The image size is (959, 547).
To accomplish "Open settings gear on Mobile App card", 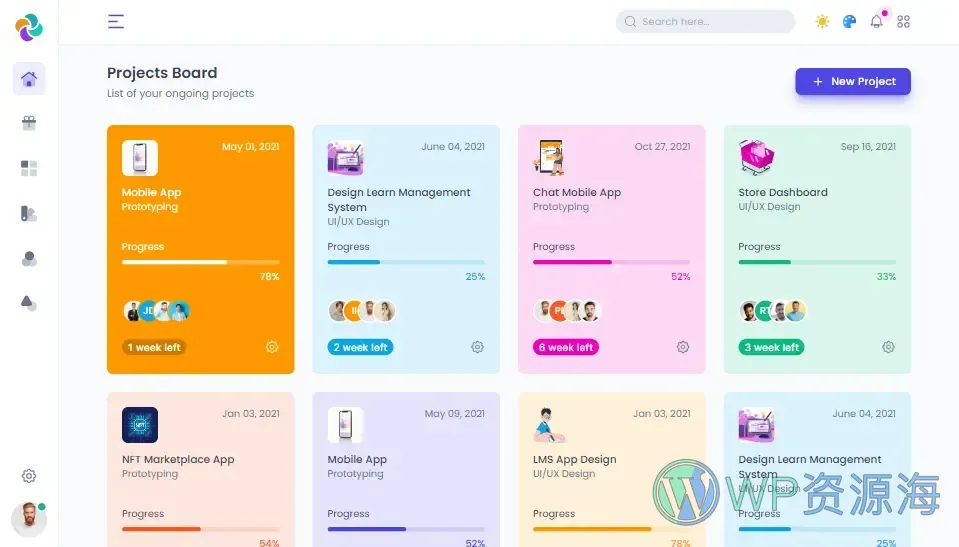I will click(272, 347).
